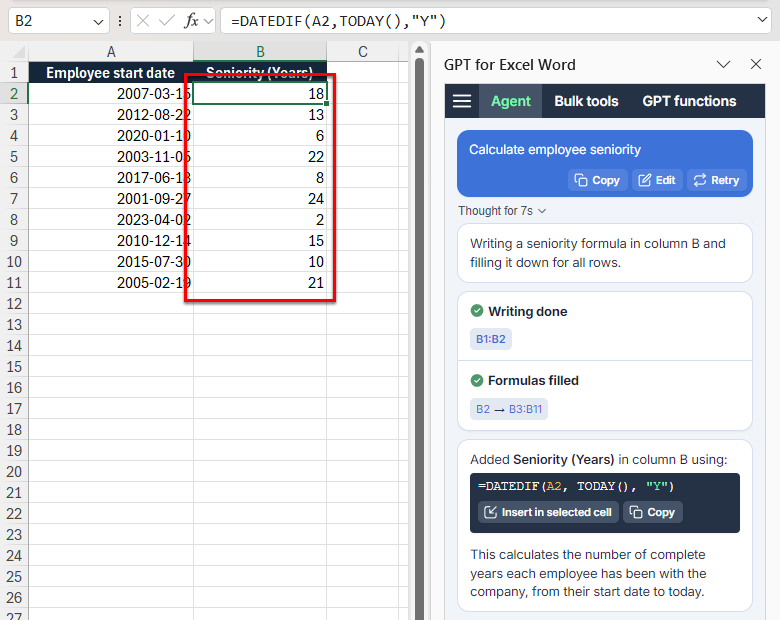Screen dimensions: 780x620
Task: Open the GPT functions tab
Action: pos(689,101)
